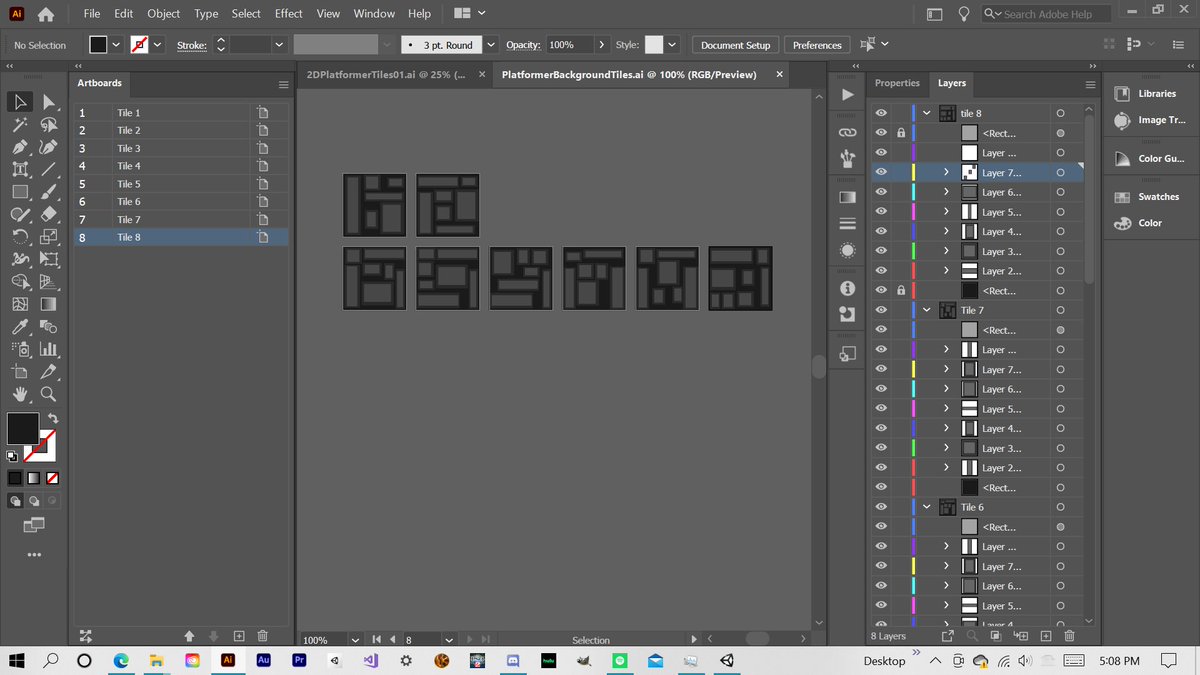Click the Search Adobe Help field
The image size is (1200, 675).
click(x=1046, y=14)
